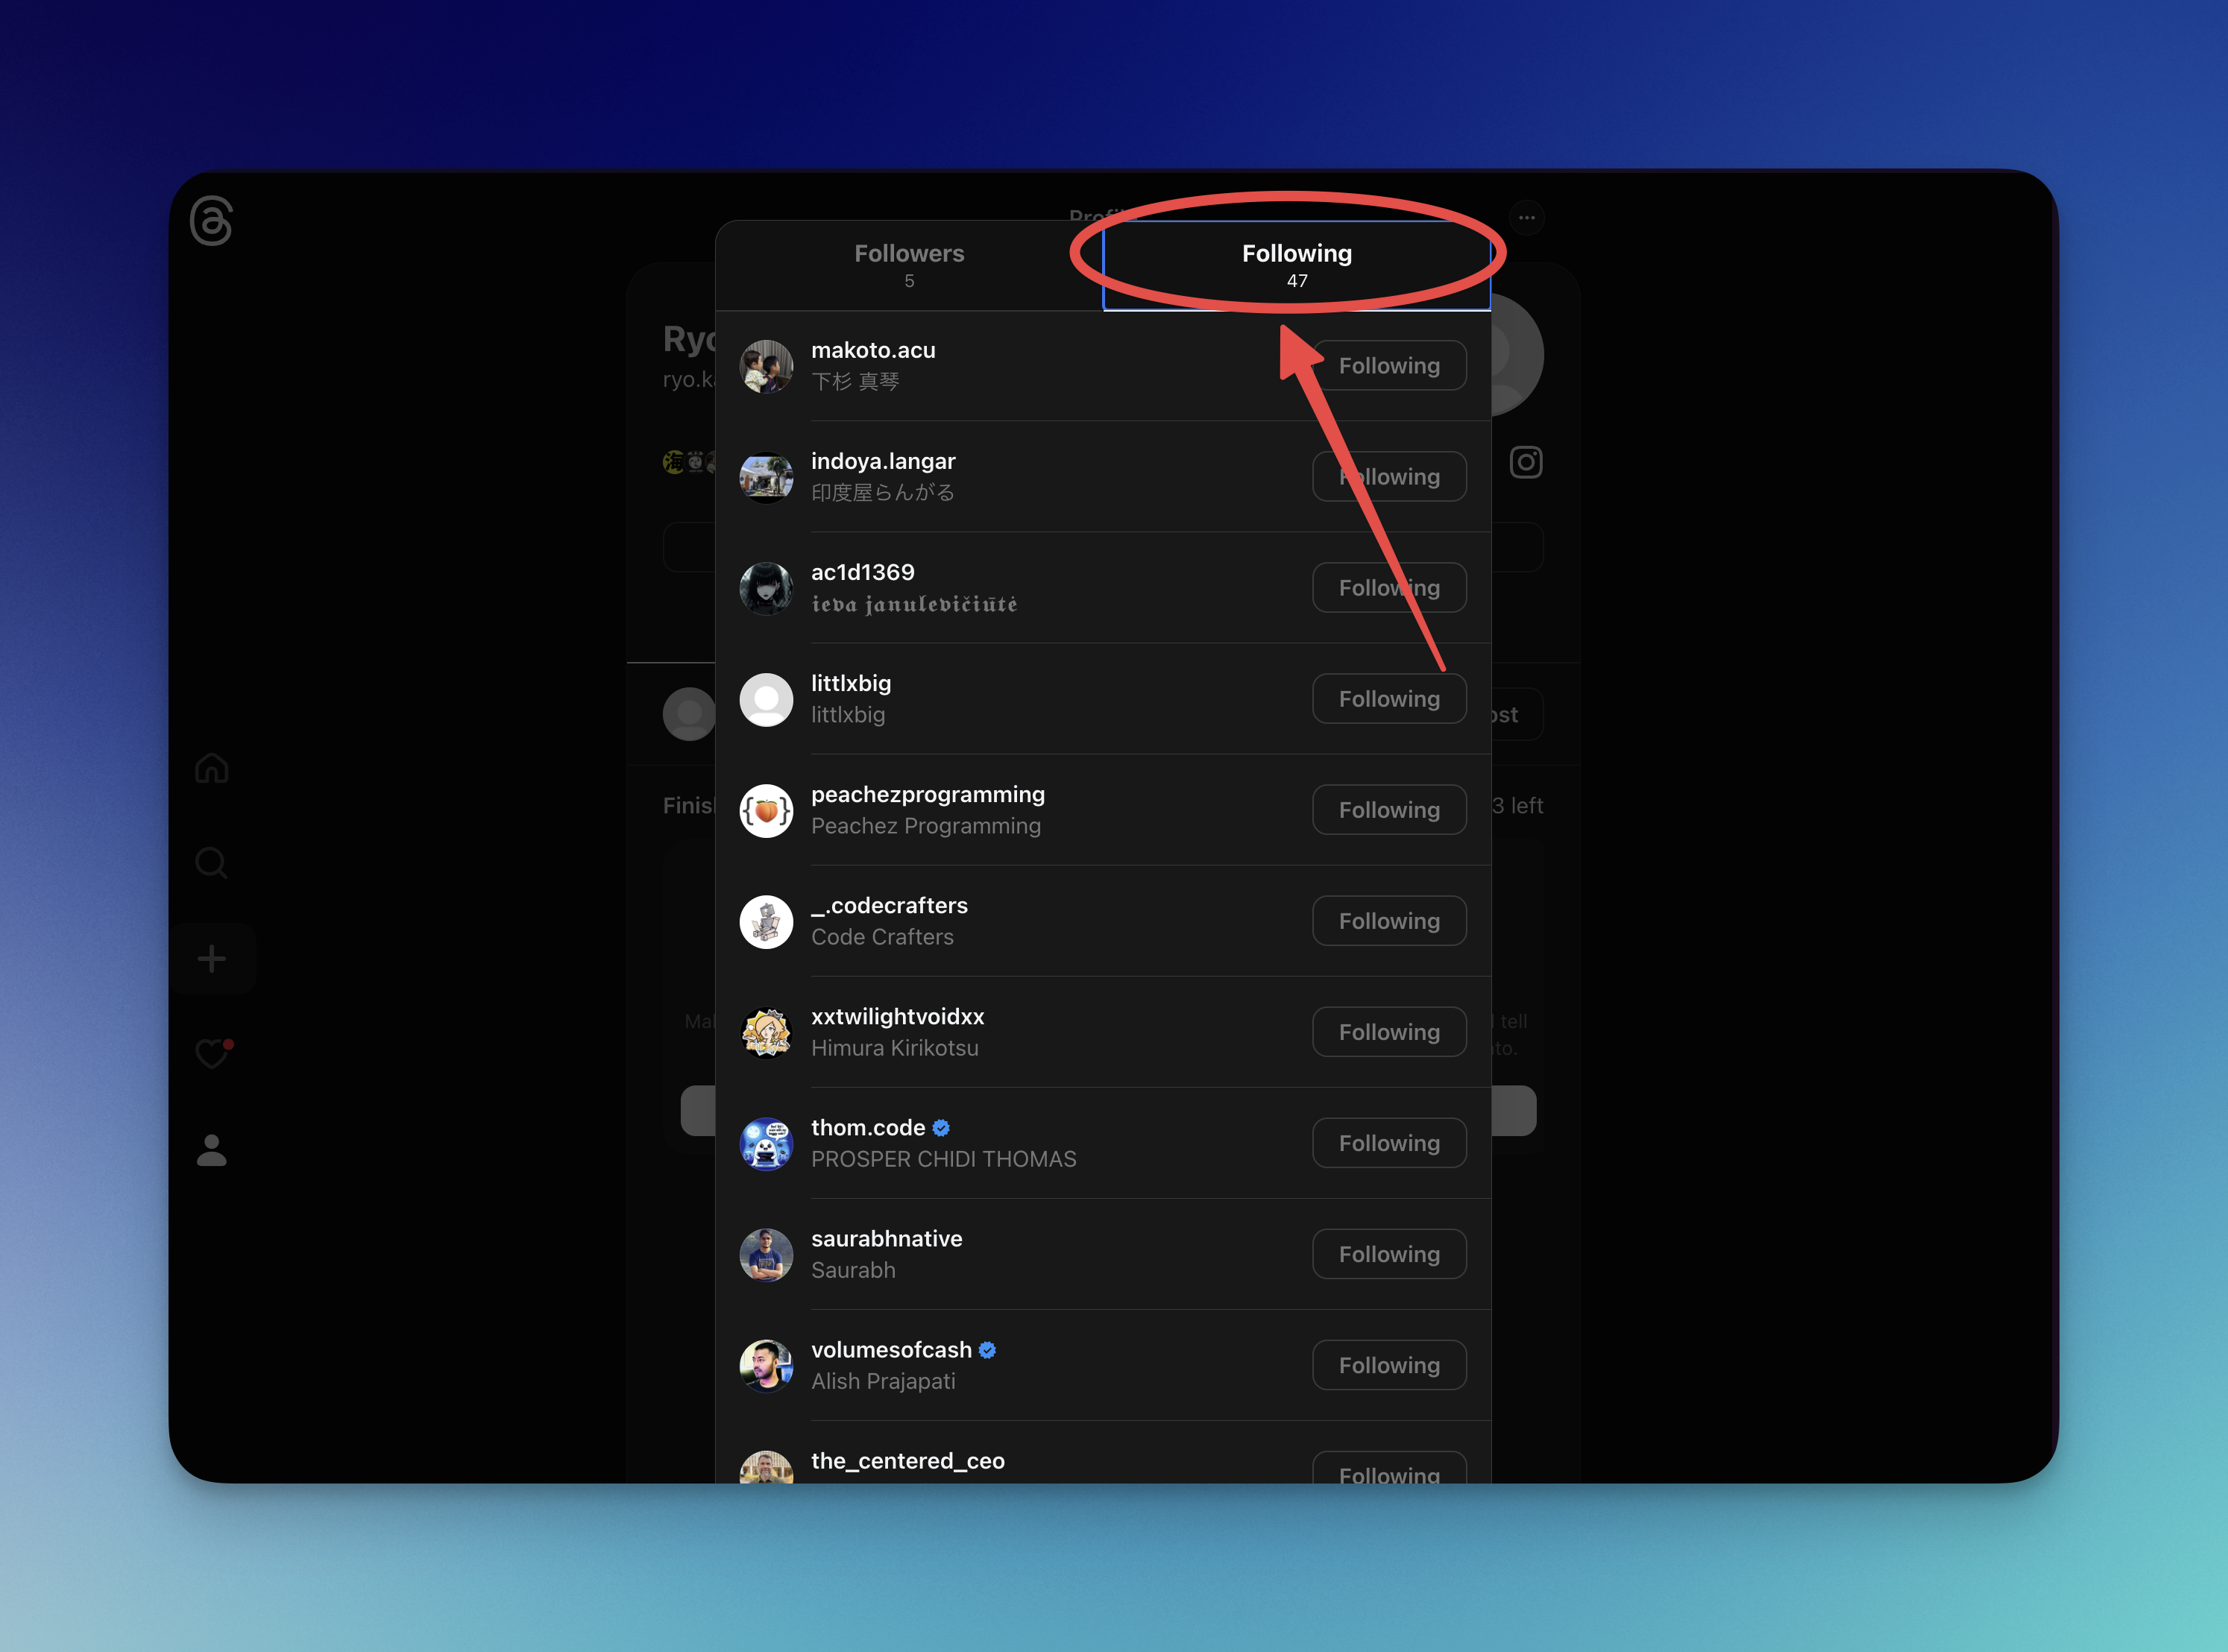Click saurabhnative avatar picture

(766, 1255)
